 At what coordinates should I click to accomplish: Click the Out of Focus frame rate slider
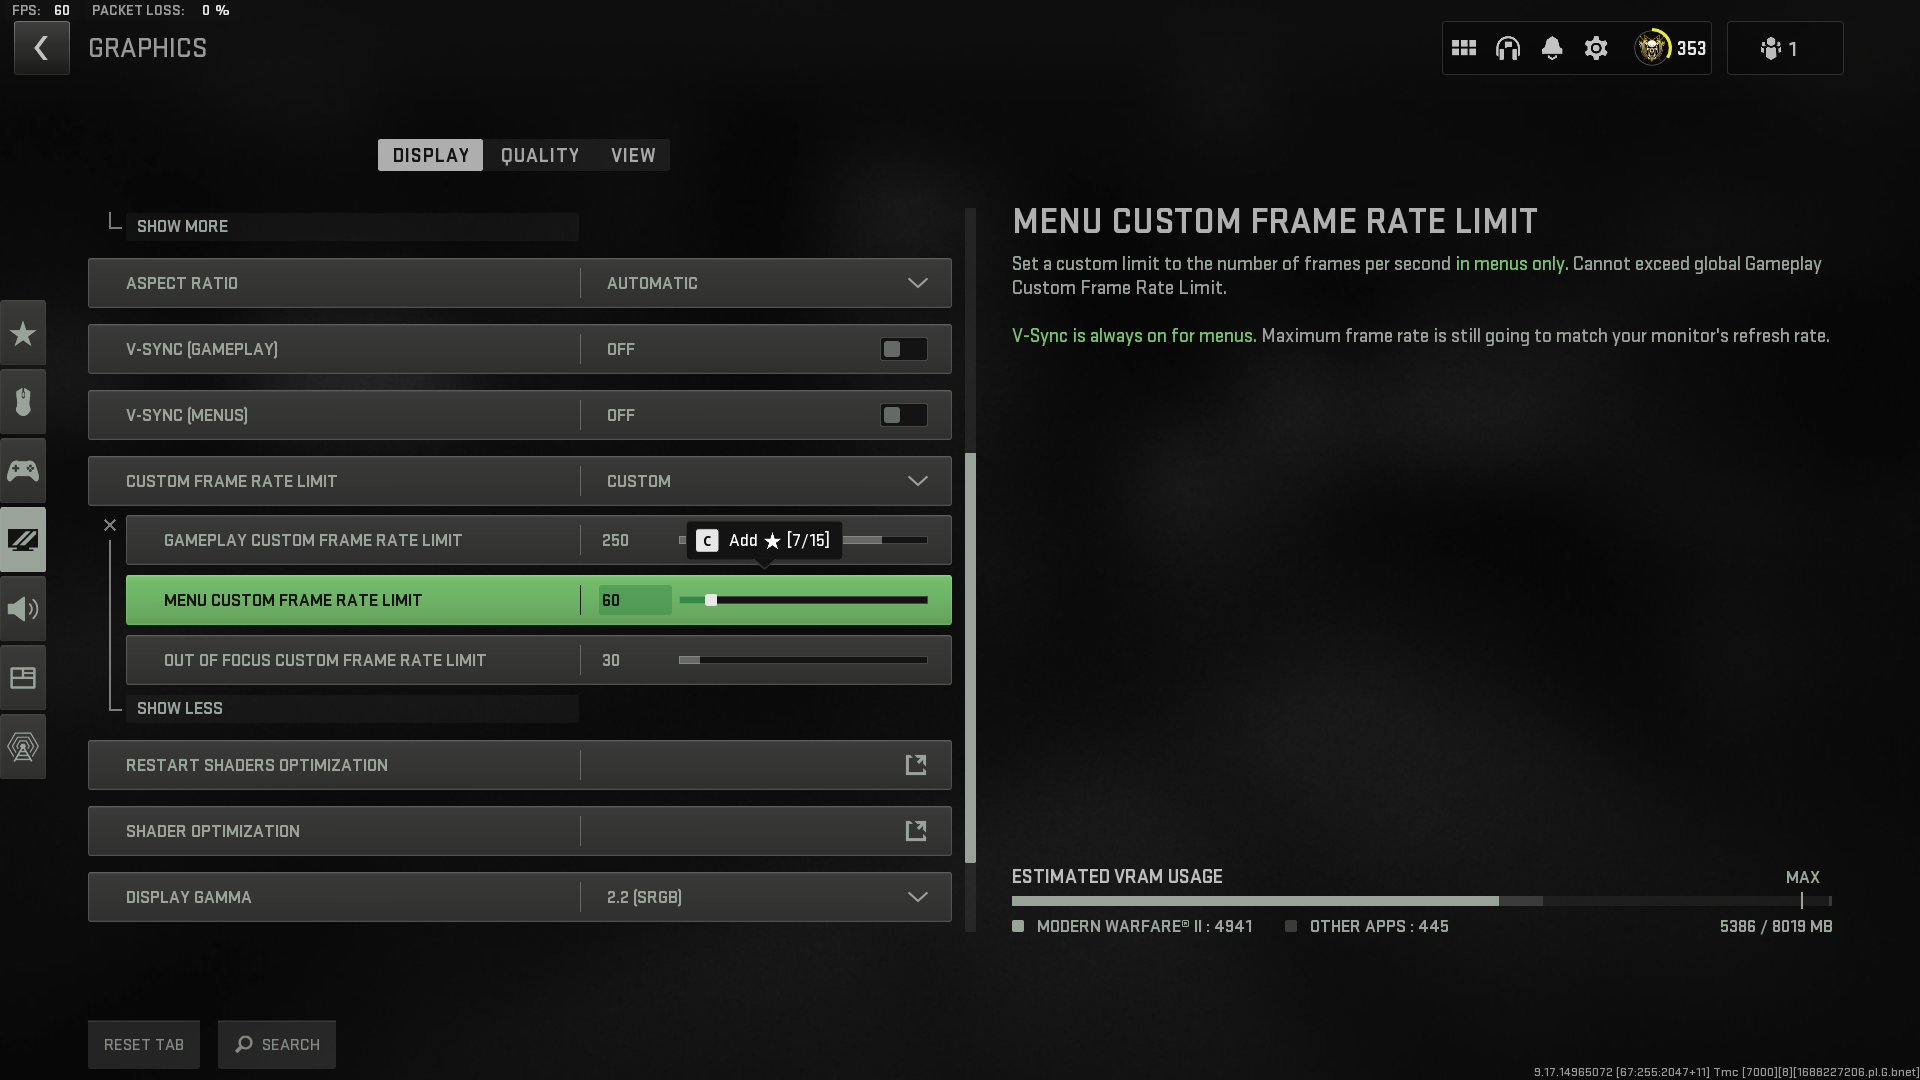tap(803, 660)
